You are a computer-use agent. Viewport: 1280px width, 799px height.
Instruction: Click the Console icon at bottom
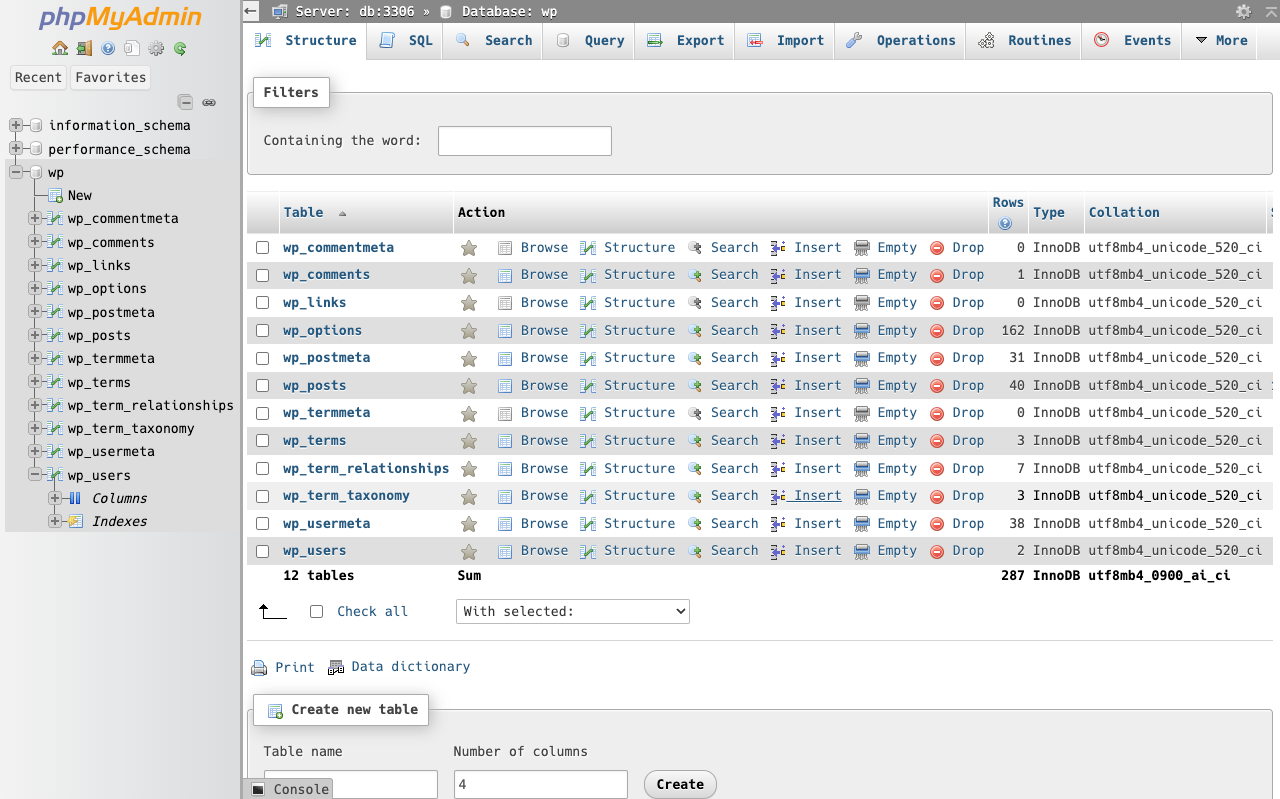click(258, 789)
